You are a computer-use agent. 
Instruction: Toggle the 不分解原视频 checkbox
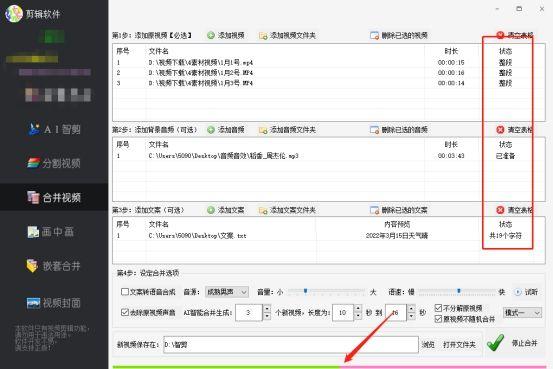click(x=438, y=308)
